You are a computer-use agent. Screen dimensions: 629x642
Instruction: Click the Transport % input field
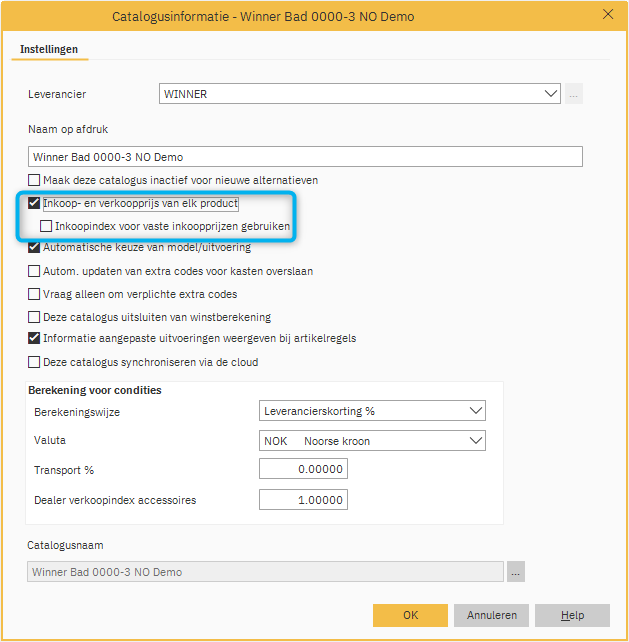click(302, 470)
